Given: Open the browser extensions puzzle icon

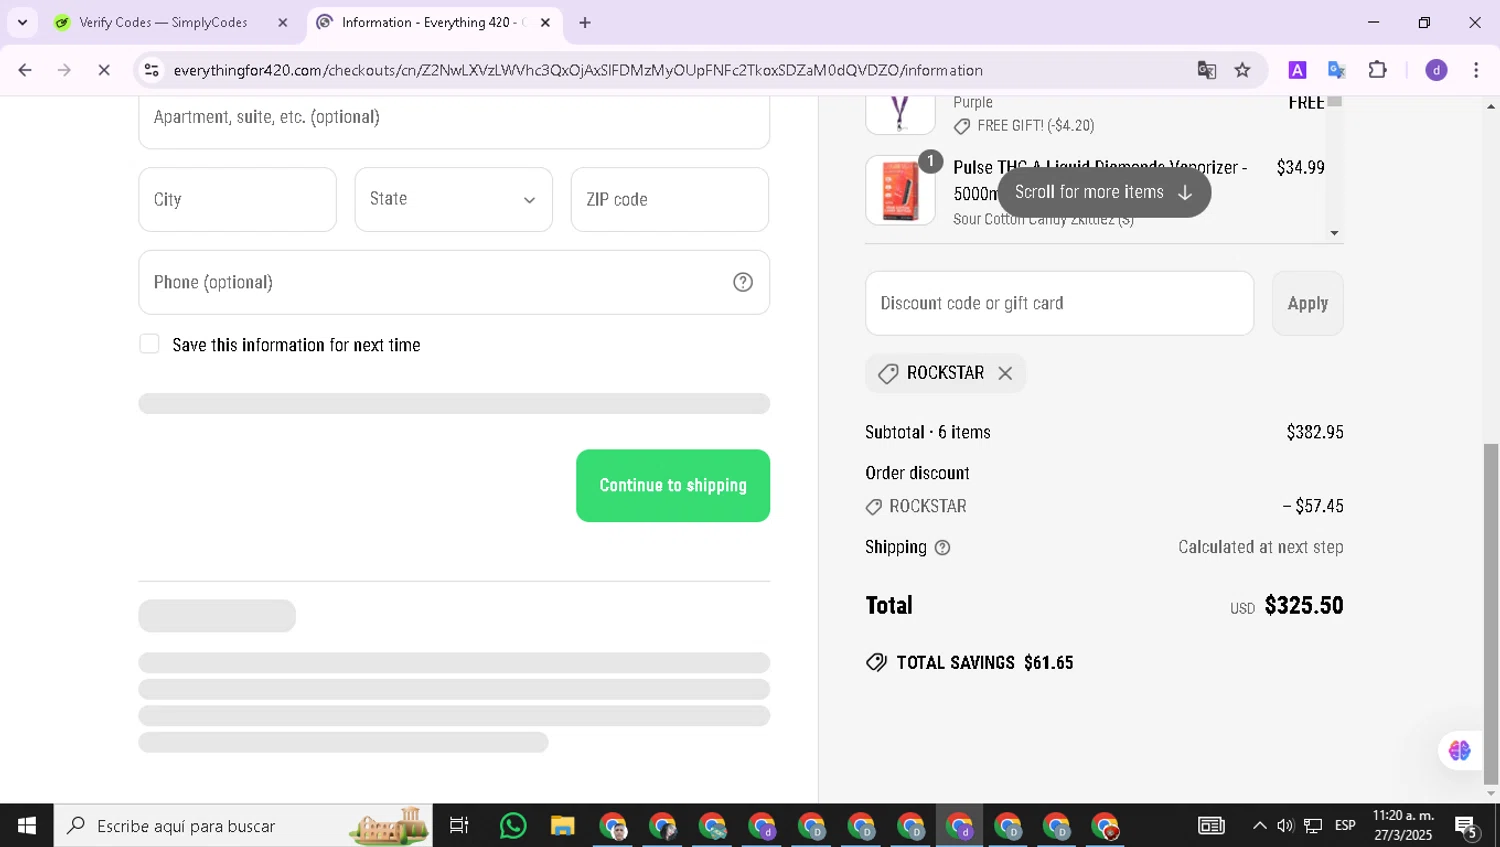Looking at the screenshot, I should [x=1378, y=70].
